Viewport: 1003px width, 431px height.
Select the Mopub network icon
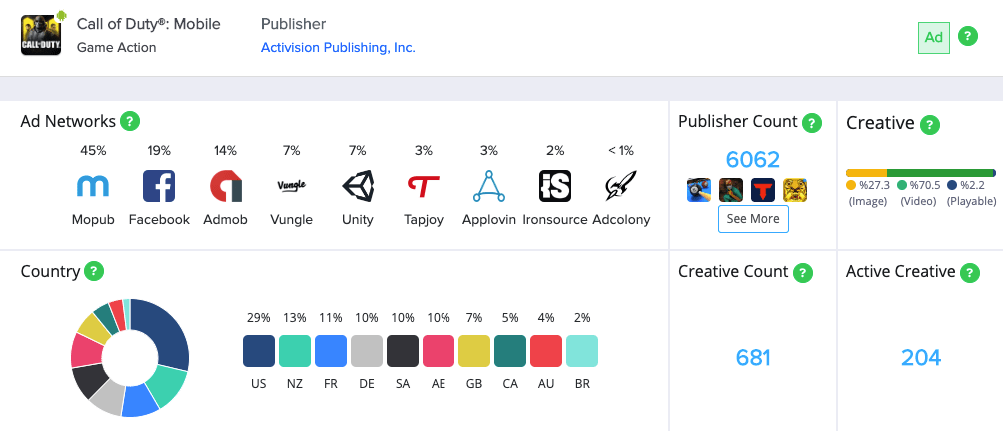click(x=93, y=186)
